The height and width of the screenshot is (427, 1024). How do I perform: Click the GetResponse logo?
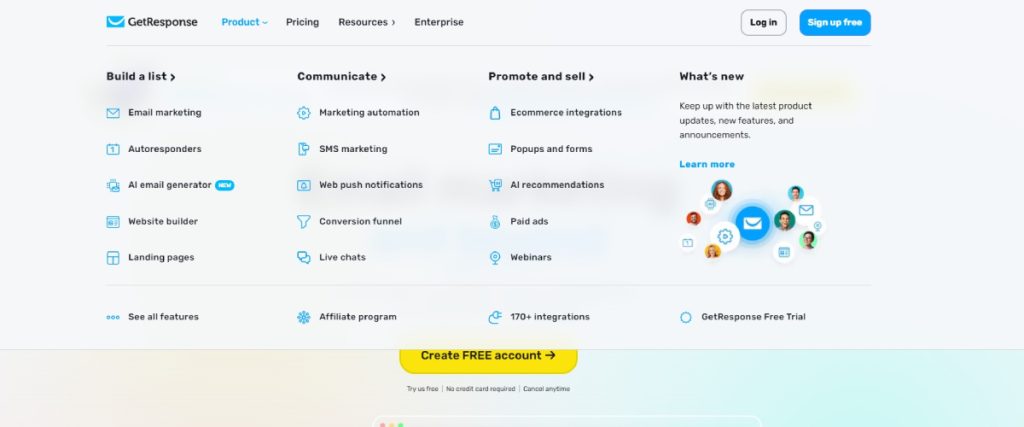click(152, 22)
